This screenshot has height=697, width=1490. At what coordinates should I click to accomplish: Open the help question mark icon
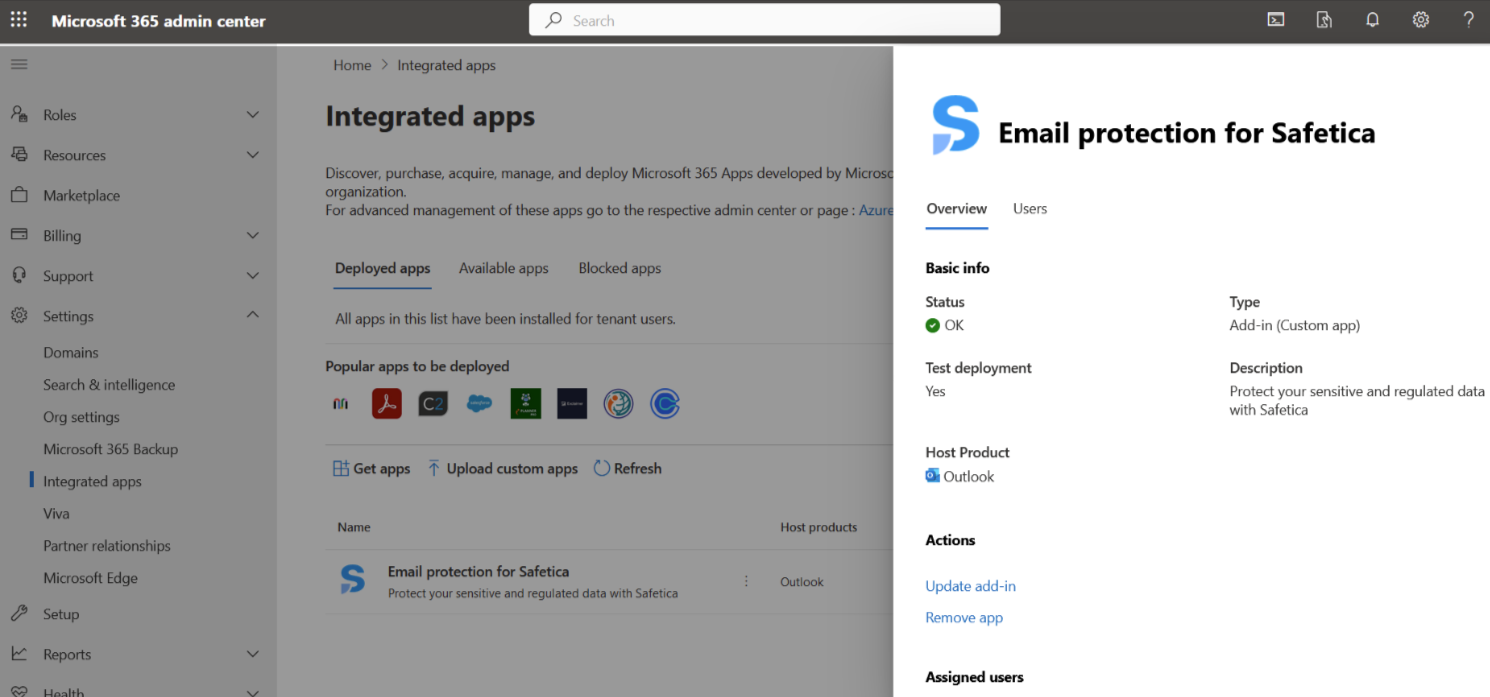click(x=1468, y=19)
